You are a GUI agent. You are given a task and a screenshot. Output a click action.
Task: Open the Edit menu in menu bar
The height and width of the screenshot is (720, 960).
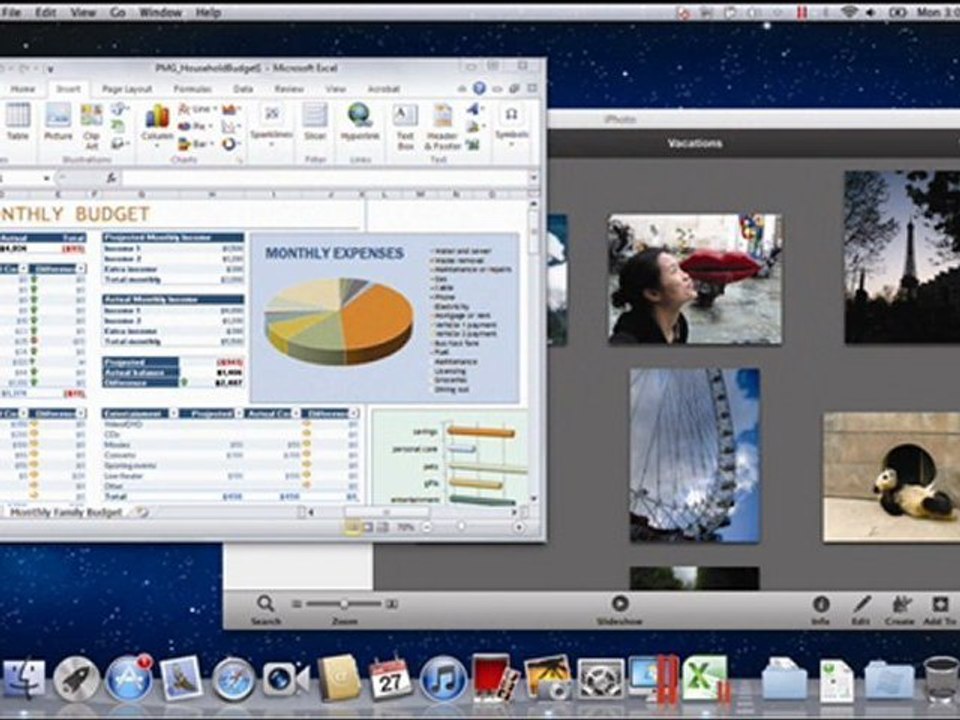[x=45, y=12]
